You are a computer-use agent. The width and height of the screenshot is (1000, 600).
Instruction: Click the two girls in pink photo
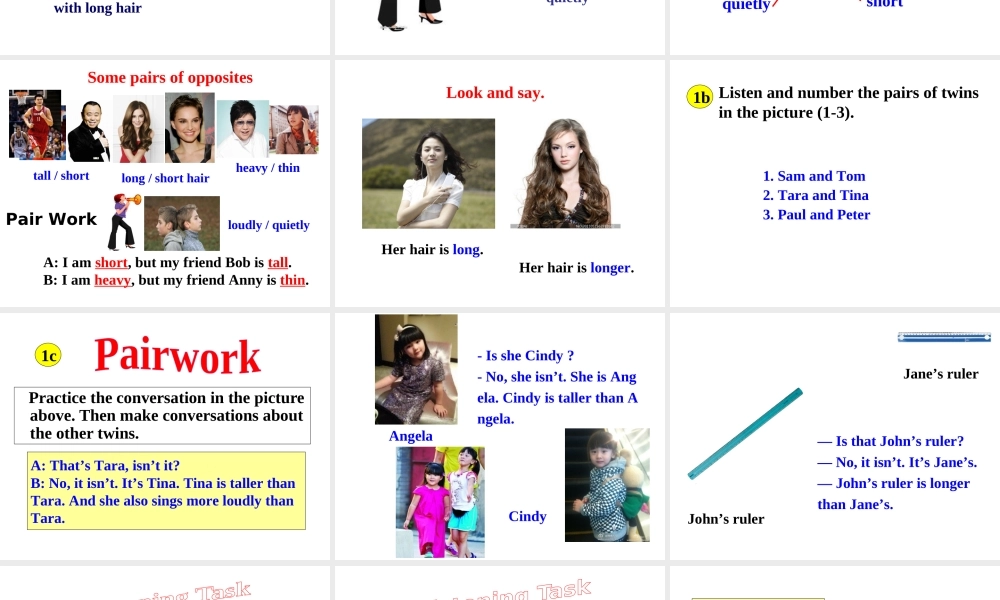pos(440,501)
